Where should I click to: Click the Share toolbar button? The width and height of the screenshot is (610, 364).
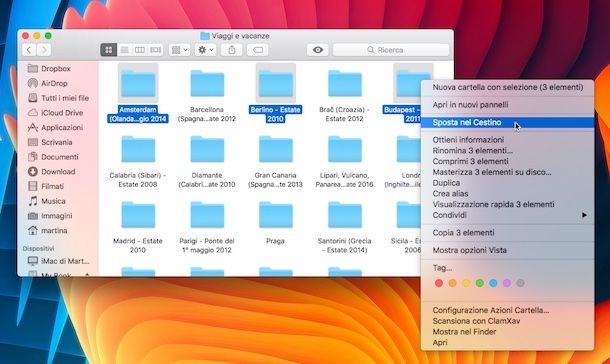pos(232,50)
